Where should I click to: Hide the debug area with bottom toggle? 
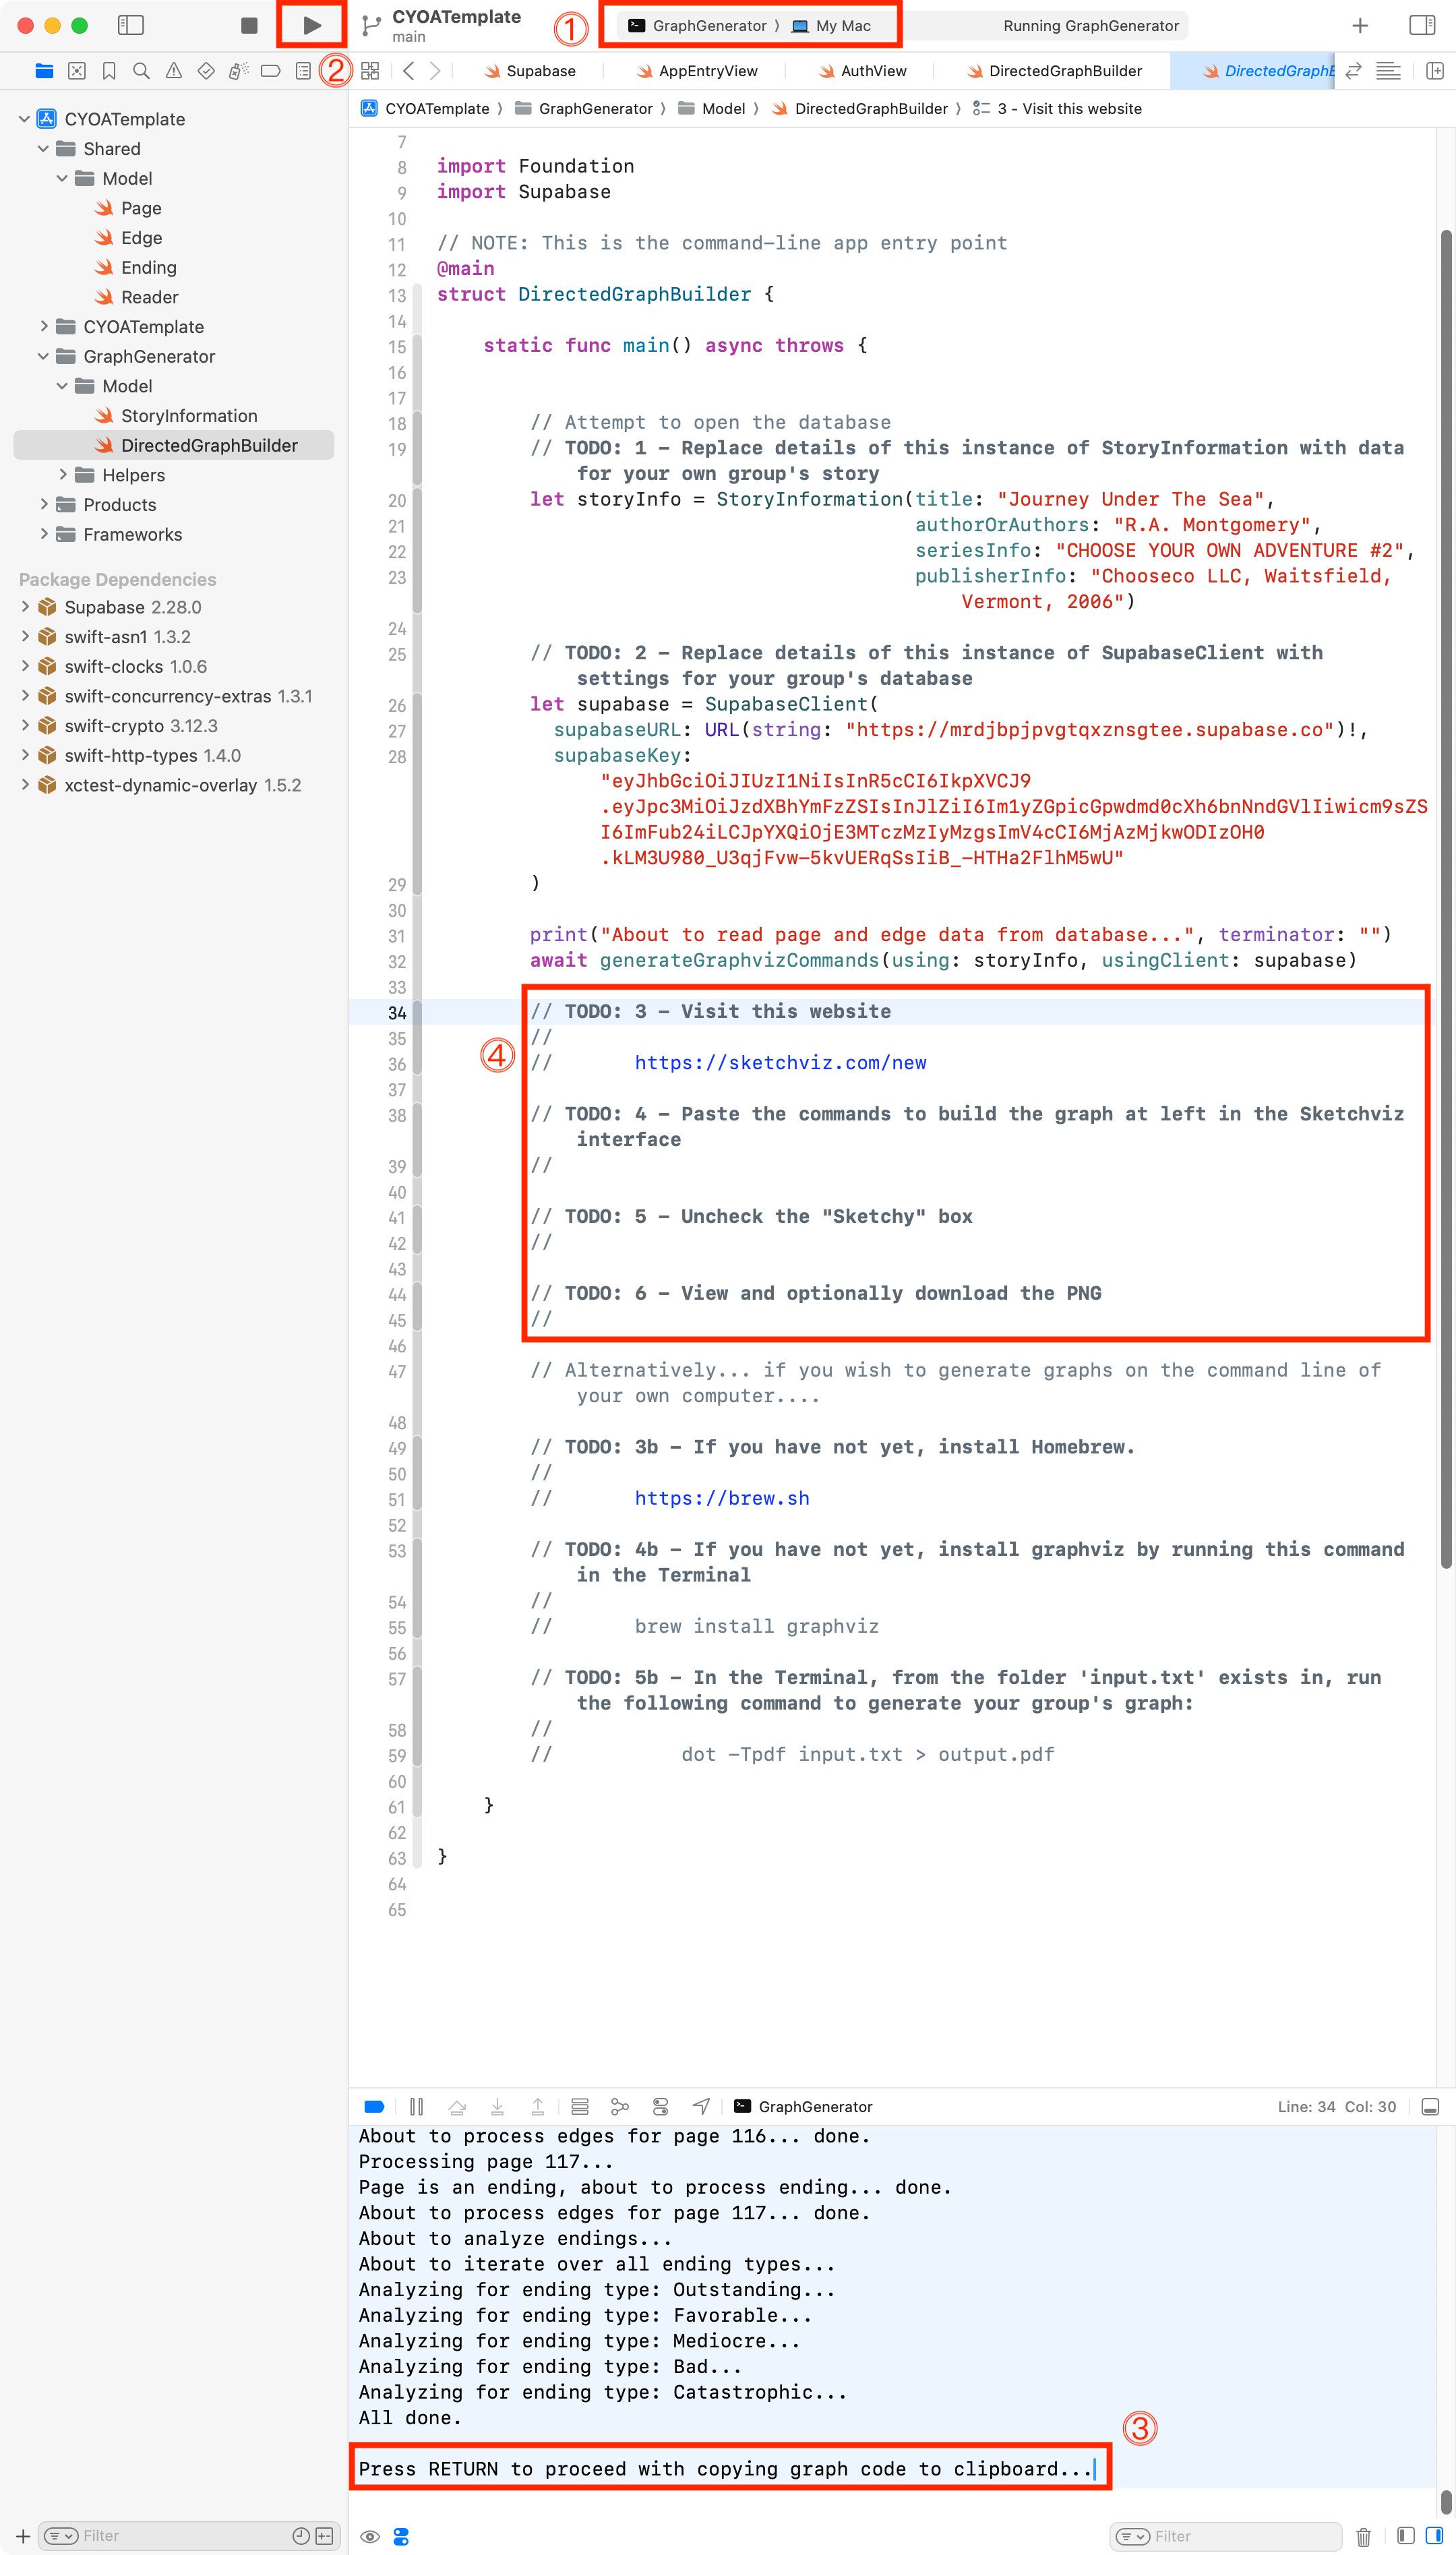click(1430, 2106)
